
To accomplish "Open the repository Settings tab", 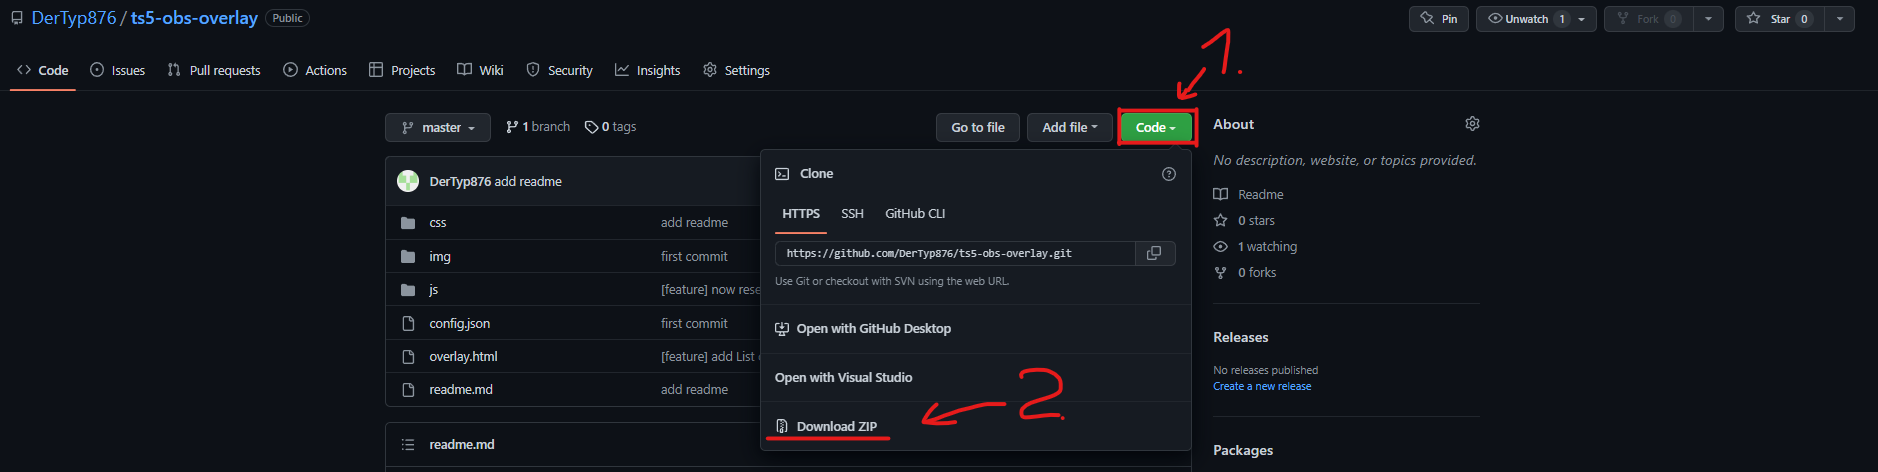I will click(x=736, y=70).
